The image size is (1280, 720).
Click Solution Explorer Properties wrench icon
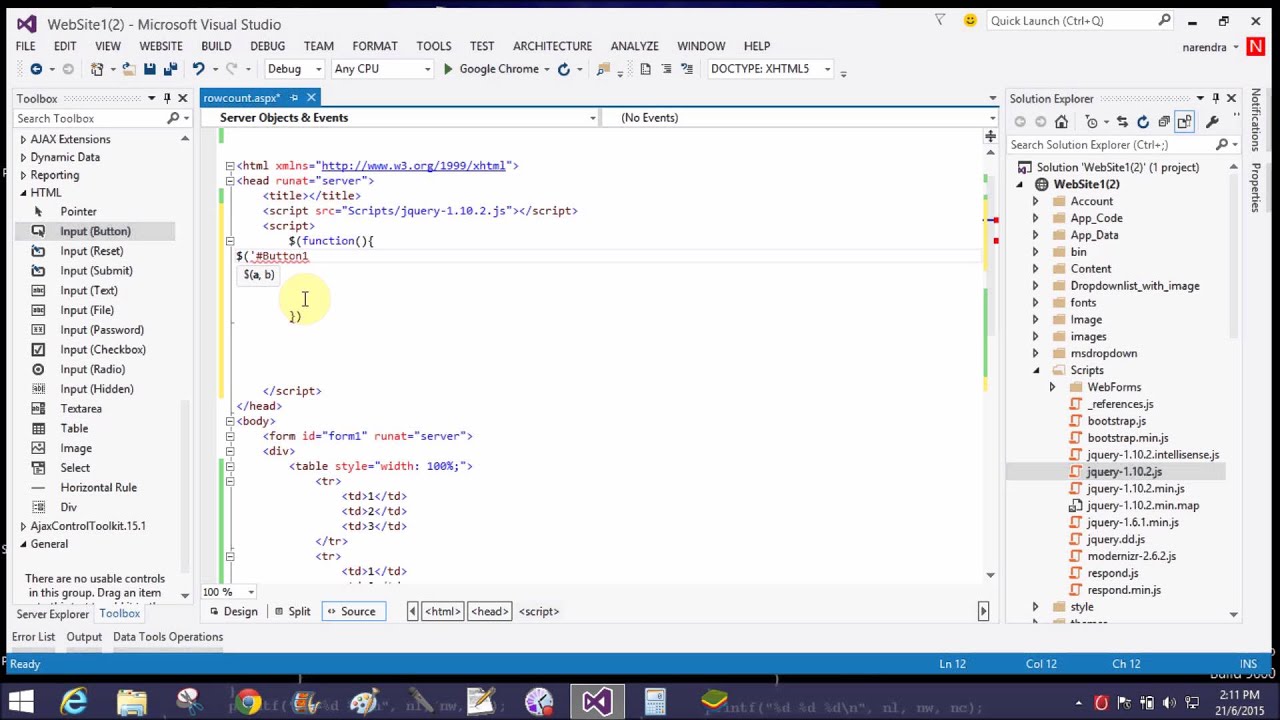pos(1212,122)
